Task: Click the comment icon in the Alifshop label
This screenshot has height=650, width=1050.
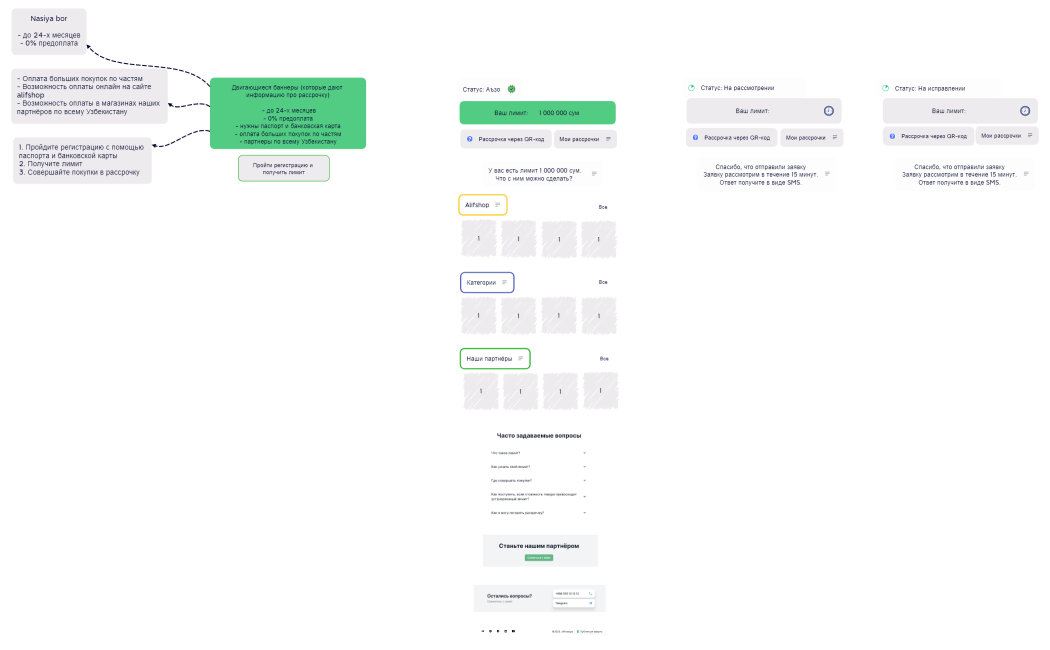Action: tap(498, 205)
